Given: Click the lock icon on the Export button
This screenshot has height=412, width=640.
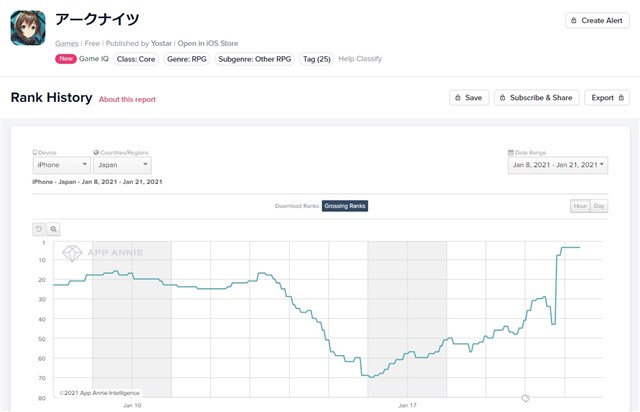Looking at the screenshot, I should pos(621,98).
